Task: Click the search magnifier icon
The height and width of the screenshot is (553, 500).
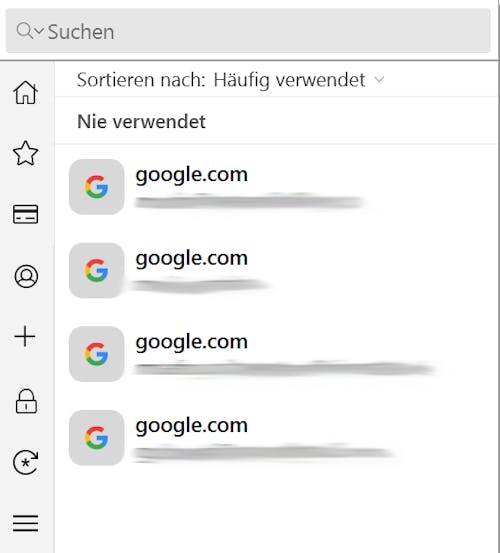Action: pyautogui.click(x=24, y=30)
